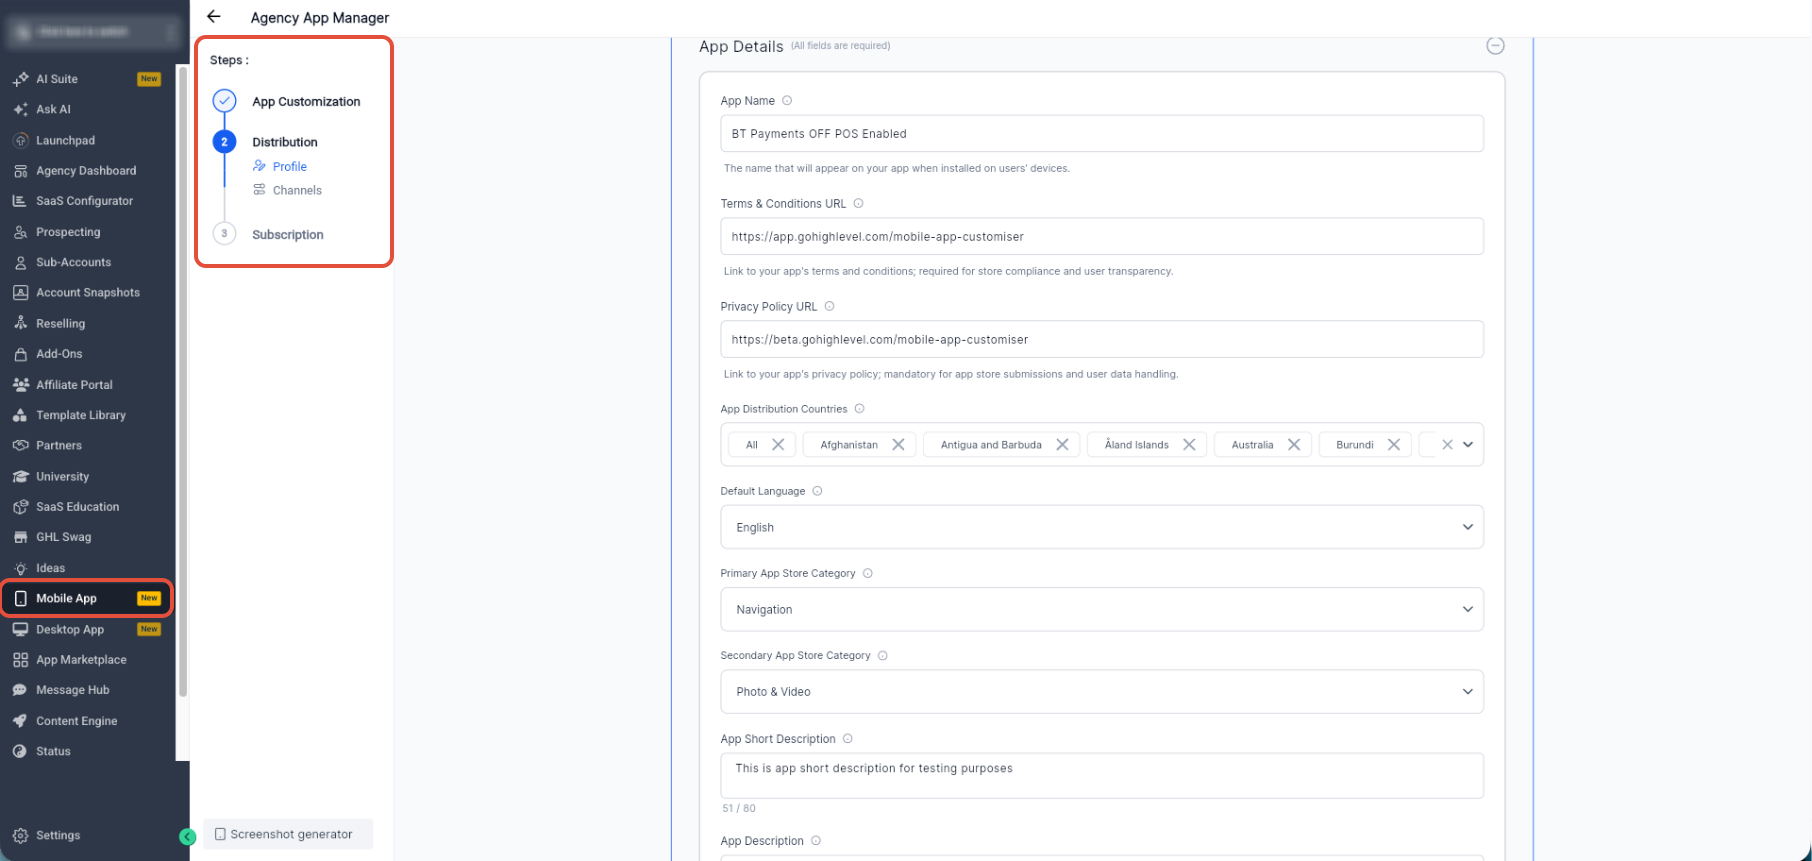Viewport: 1812px width, 861px height.
Task: Open the Subscription step
Action: [x=288, y=235]
